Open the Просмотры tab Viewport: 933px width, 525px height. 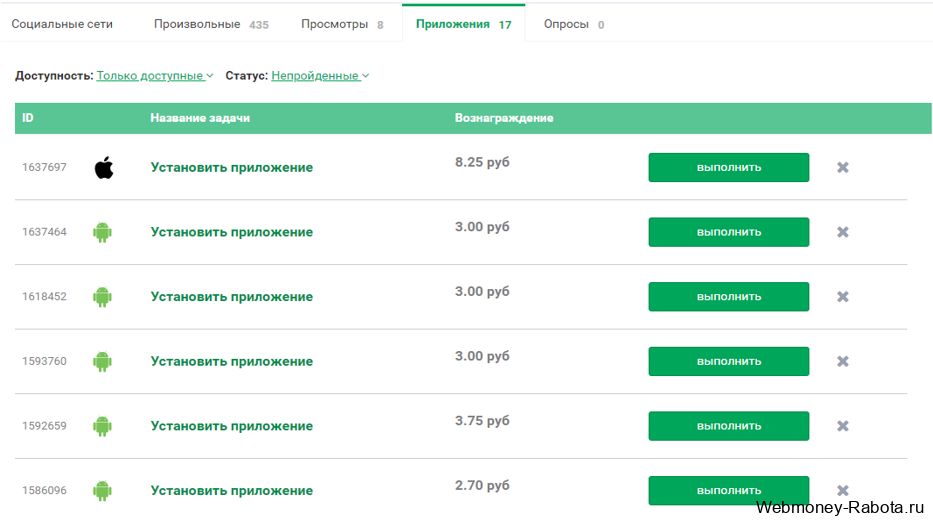[342, 24]
